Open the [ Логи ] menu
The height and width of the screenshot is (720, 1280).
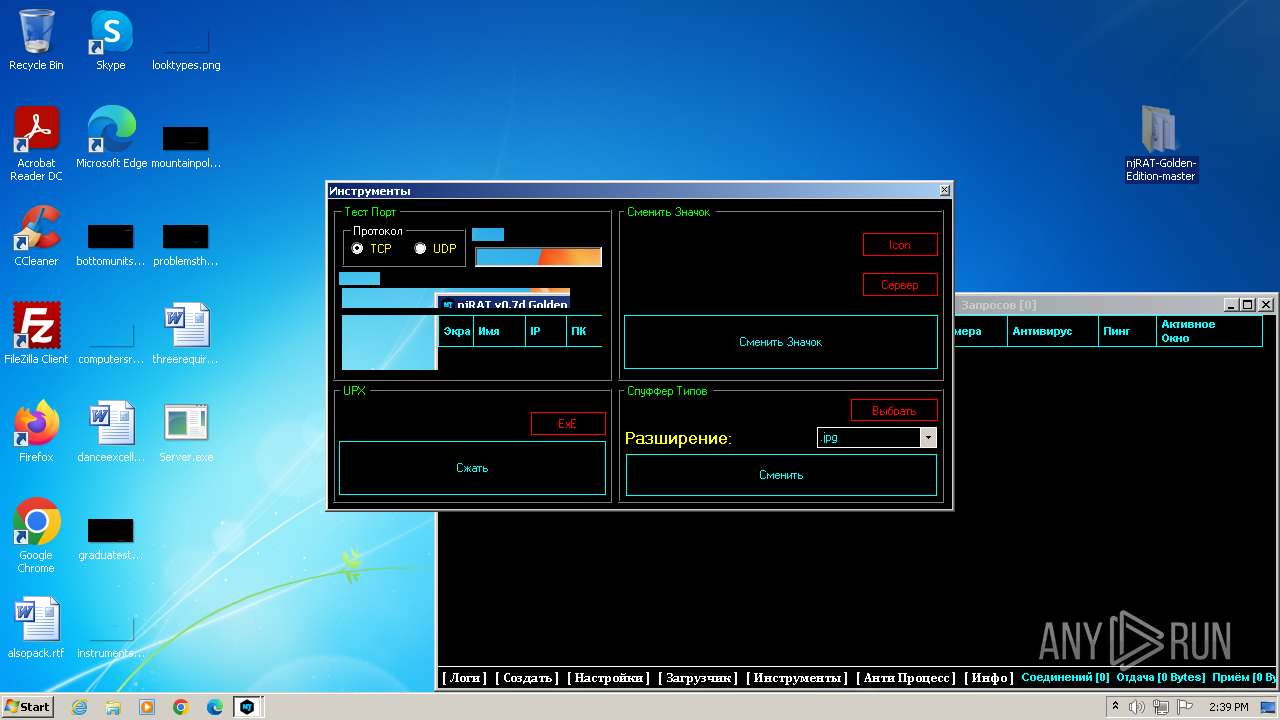(464, 678)
